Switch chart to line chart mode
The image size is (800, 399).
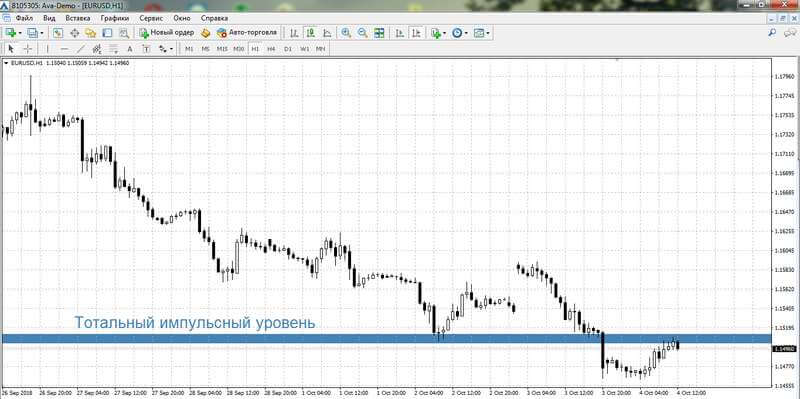point(327,33)
